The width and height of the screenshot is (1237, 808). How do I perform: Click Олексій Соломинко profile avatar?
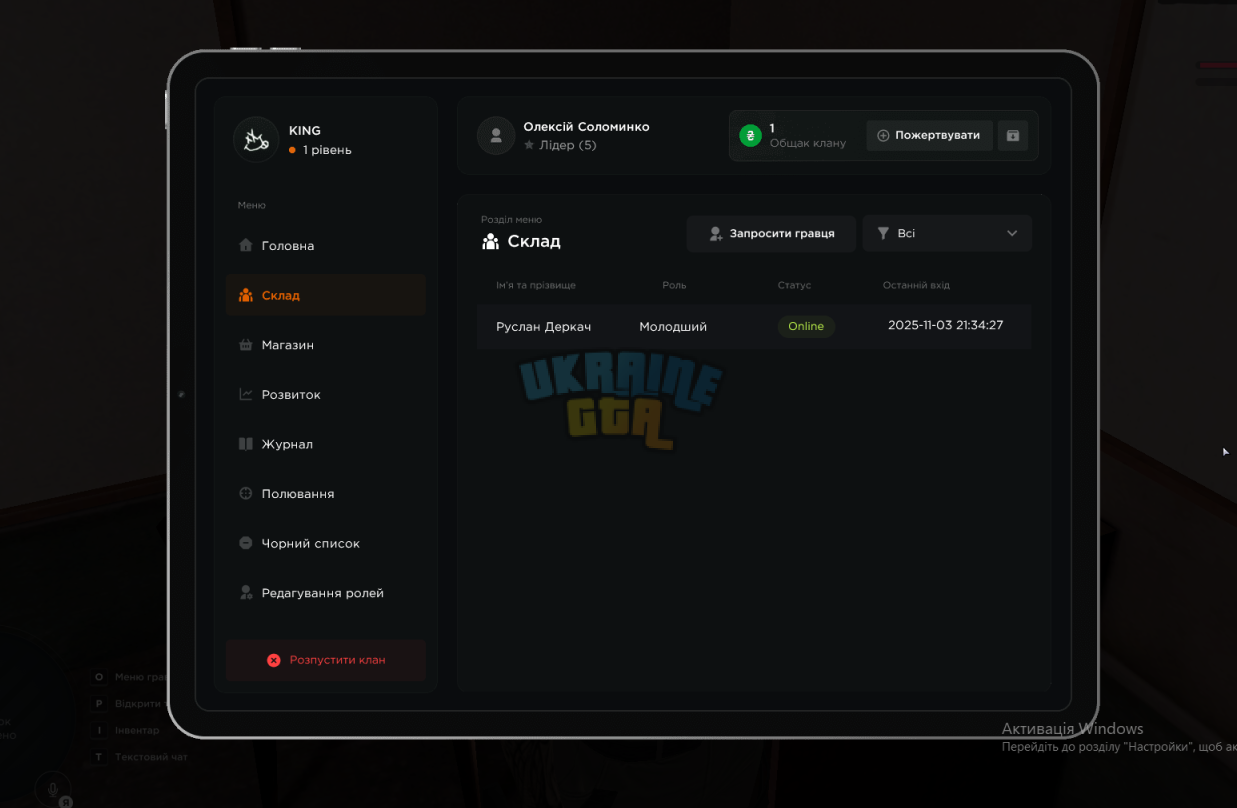496,135
